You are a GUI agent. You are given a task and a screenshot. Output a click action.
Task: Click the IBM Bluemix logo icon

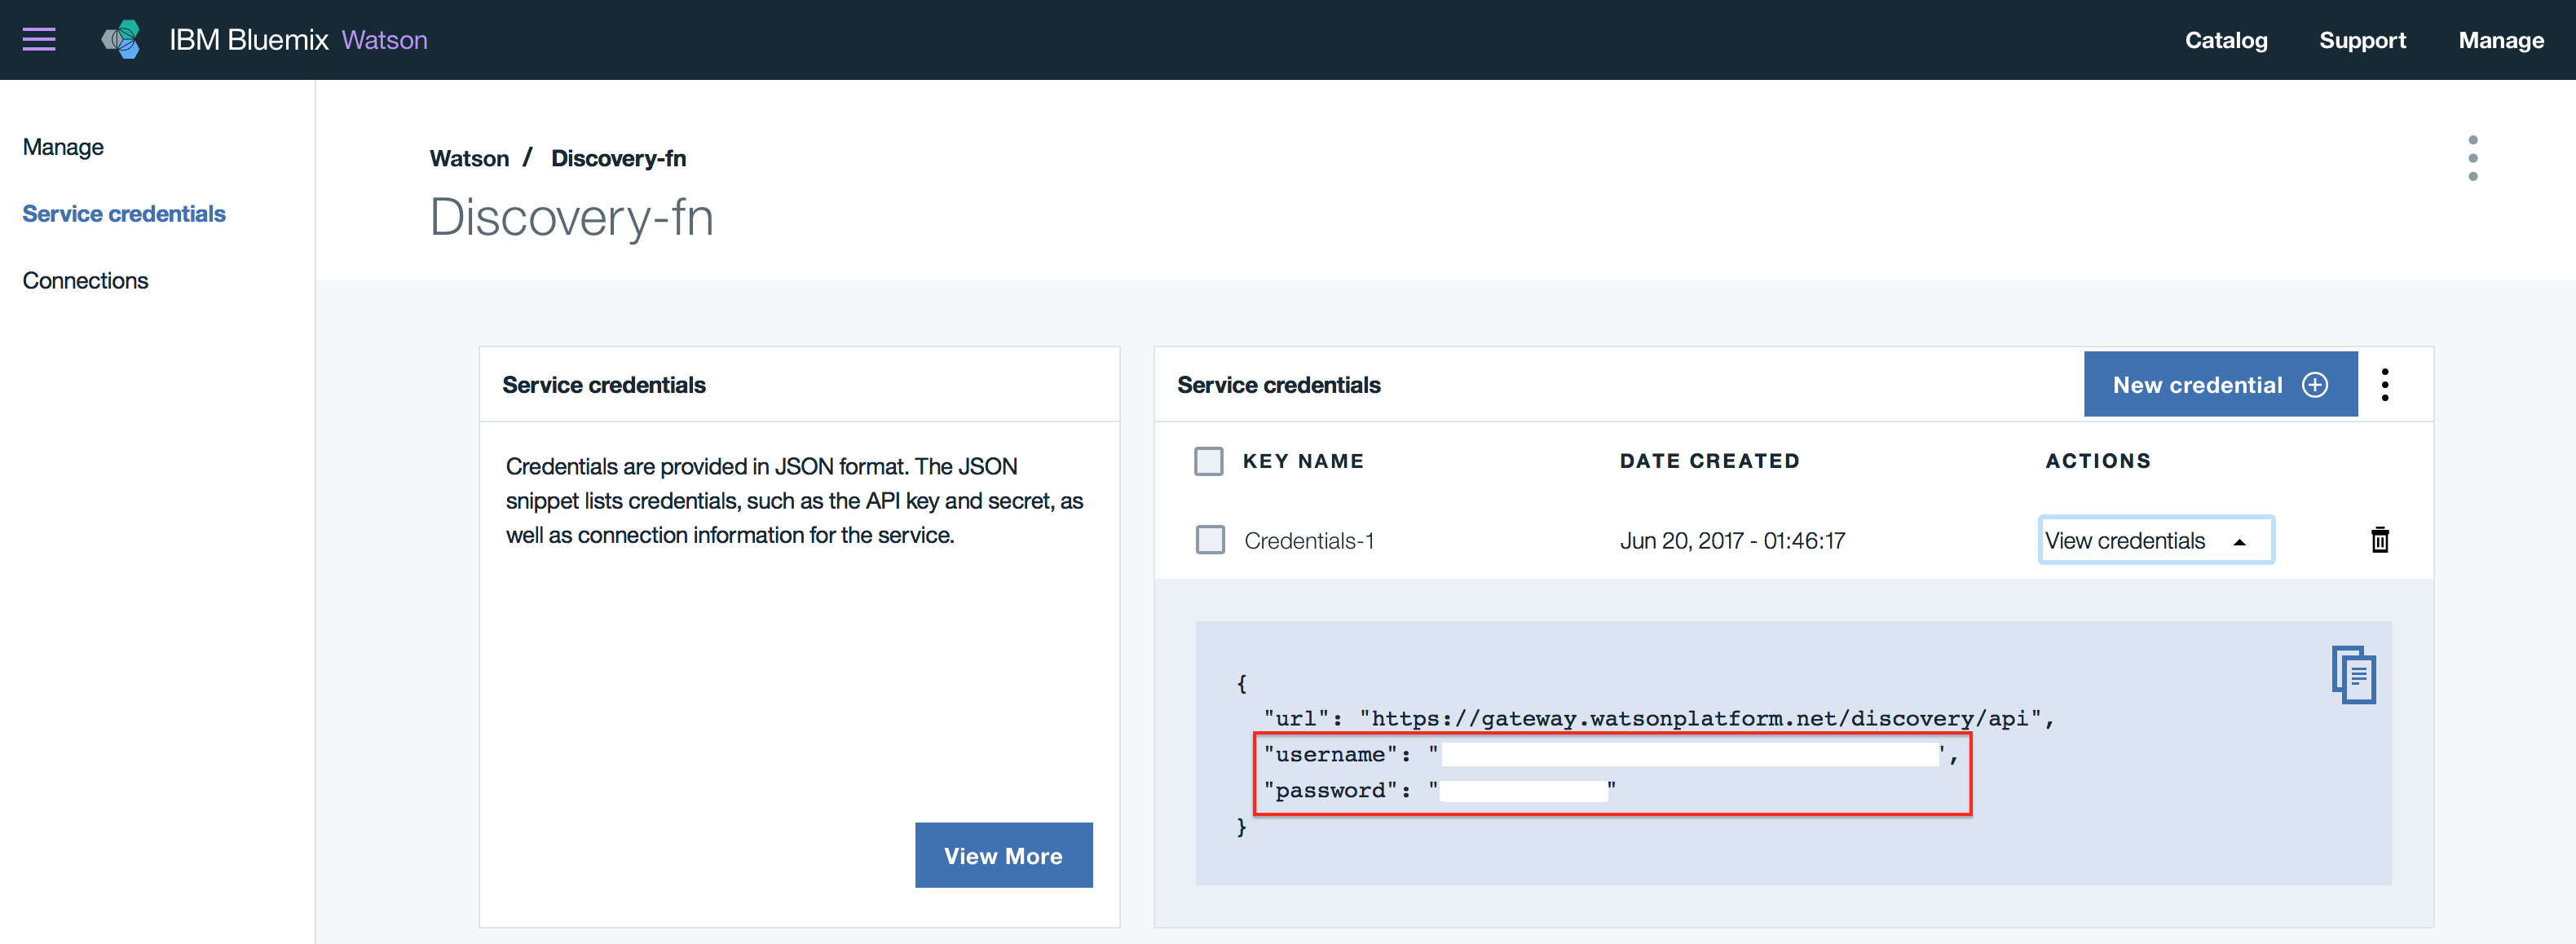(x=121, y=40)
